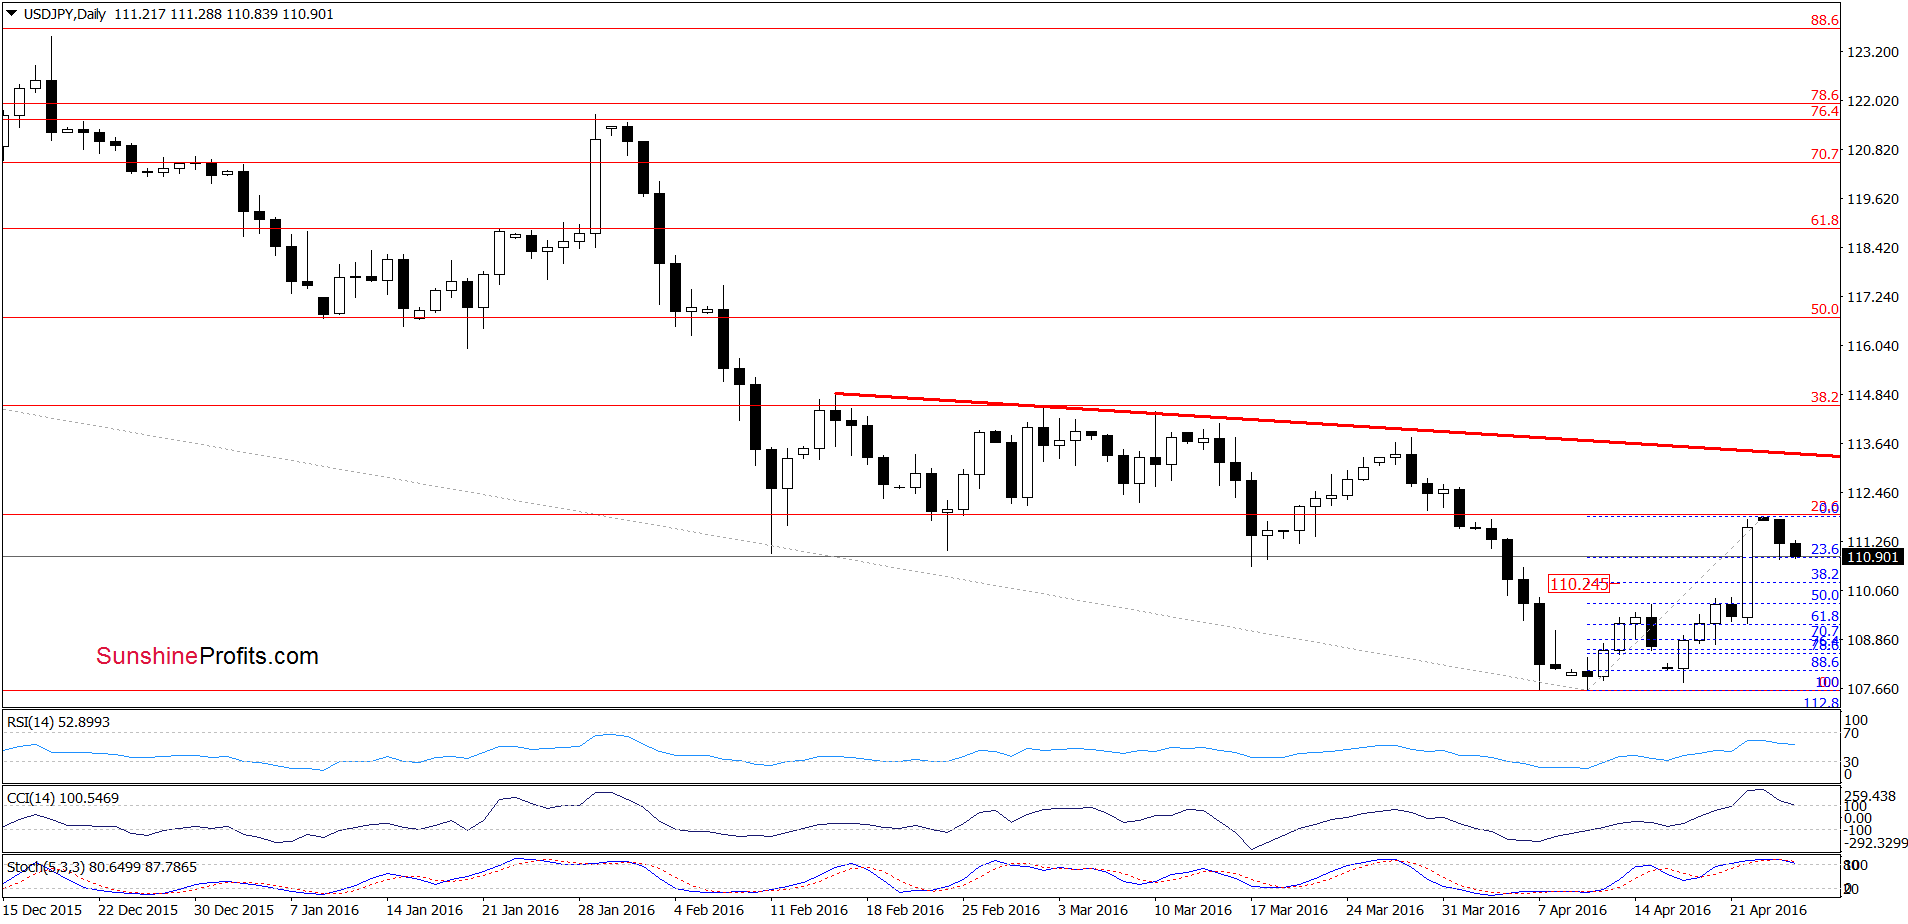The width and height of the screenshot is (1908, 924).
Task: Click the USDJPY,Daily chart title
Action: [x=65, y=14]
